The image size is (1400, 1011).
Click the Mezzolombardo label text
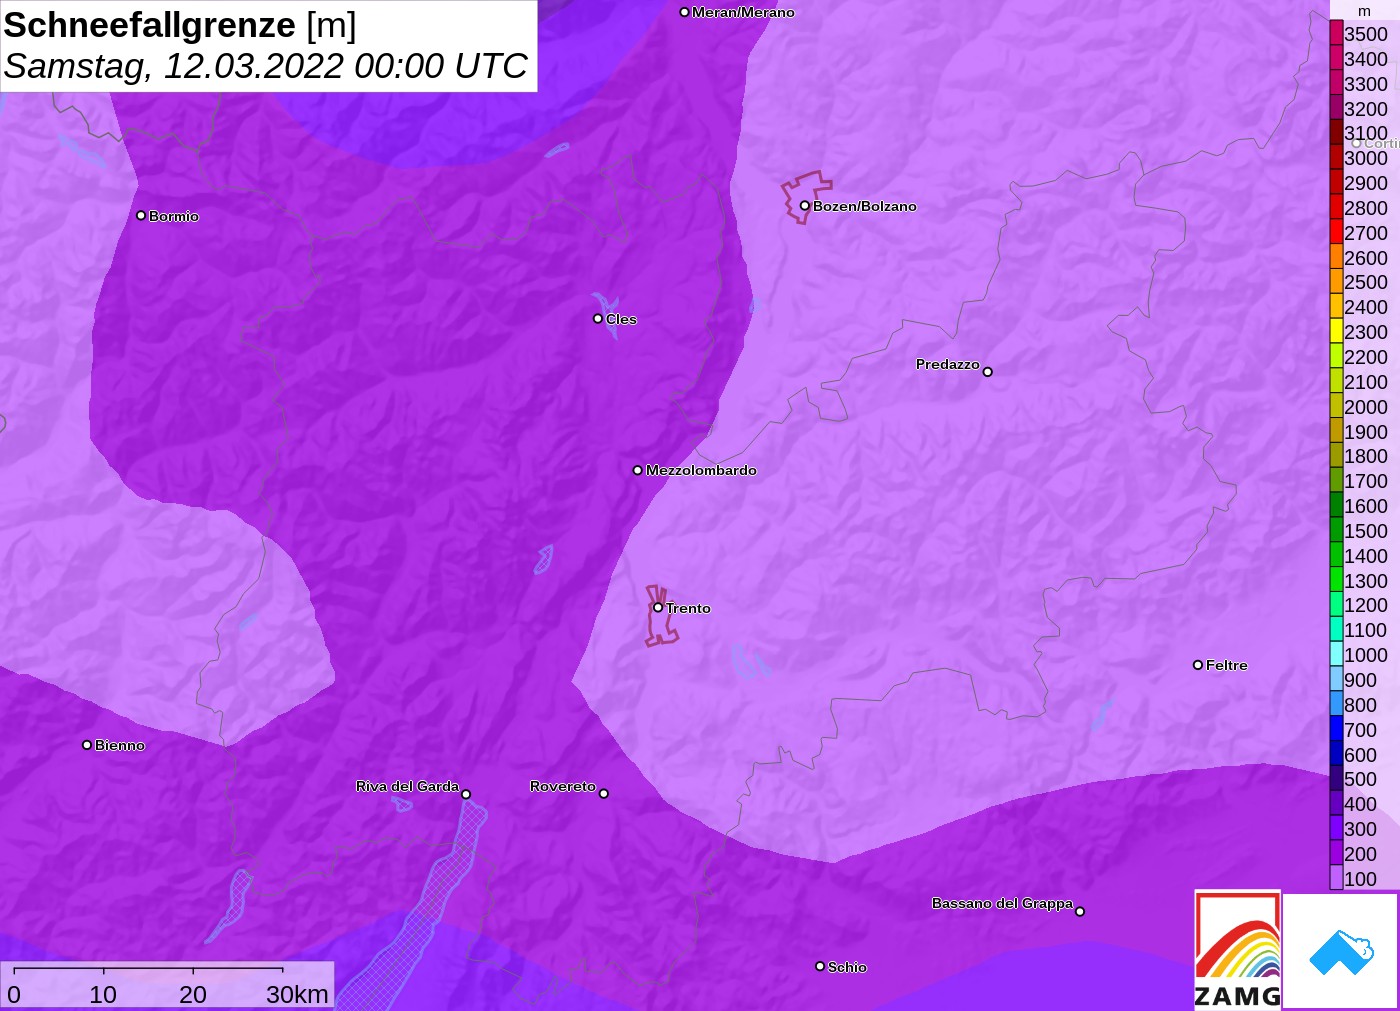(x=701, y=470)
